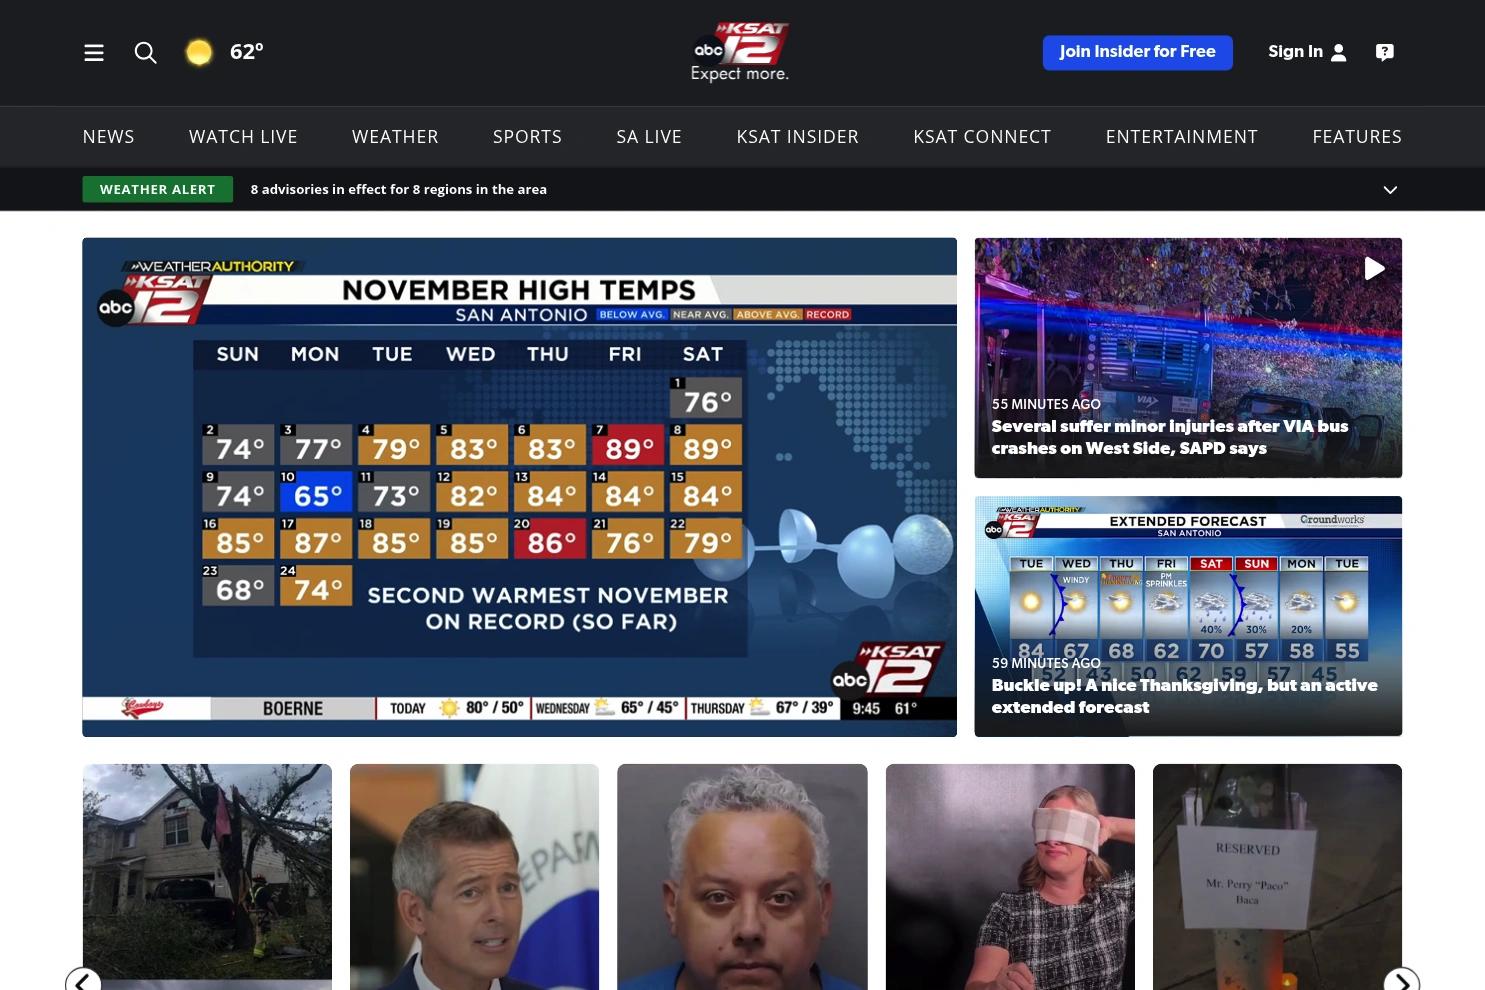The height and width of the screenshot is (990, 1485).
Task: Open the mugshot story thumbnail
Action: click(x=742, y=877)
